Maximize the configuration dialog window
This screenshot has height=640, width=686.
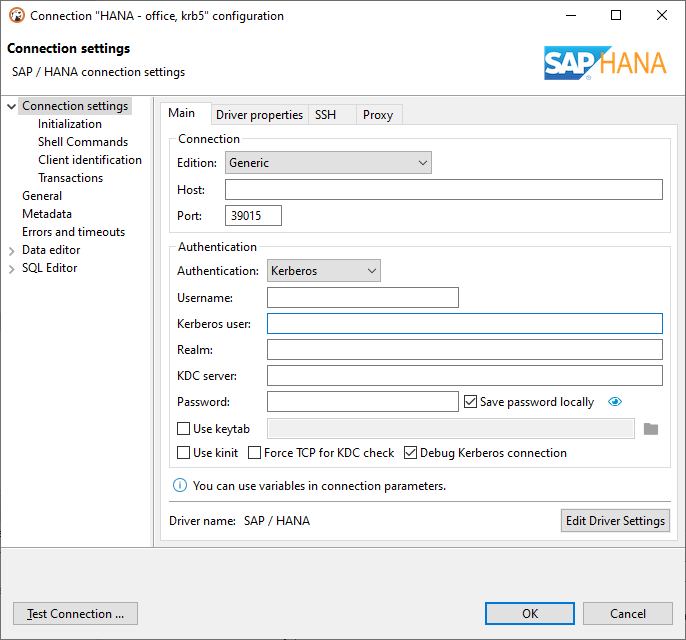pos(616,15)
